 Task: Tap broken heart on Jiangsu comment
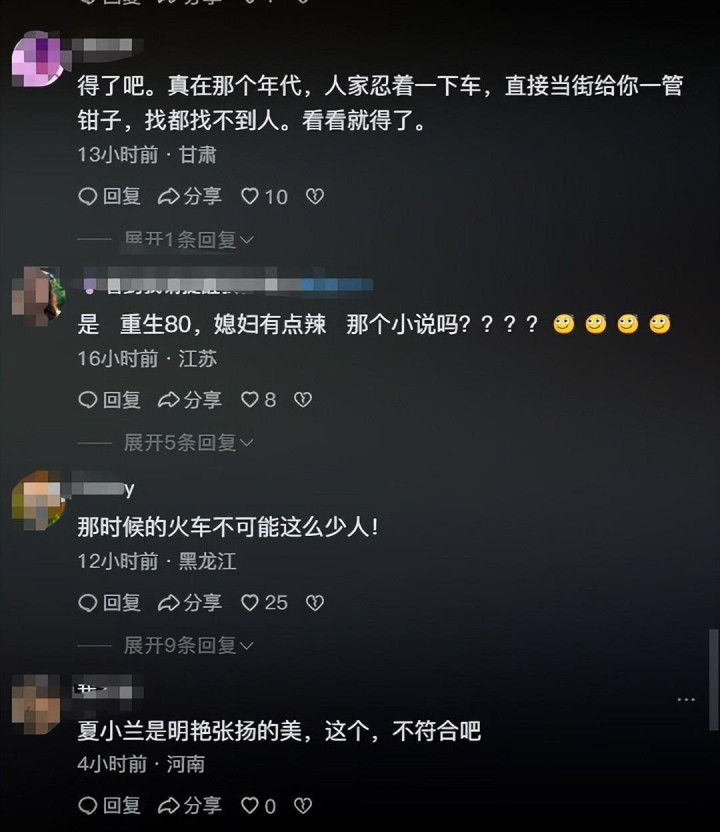pyautogui.click(x=303, y=400)
